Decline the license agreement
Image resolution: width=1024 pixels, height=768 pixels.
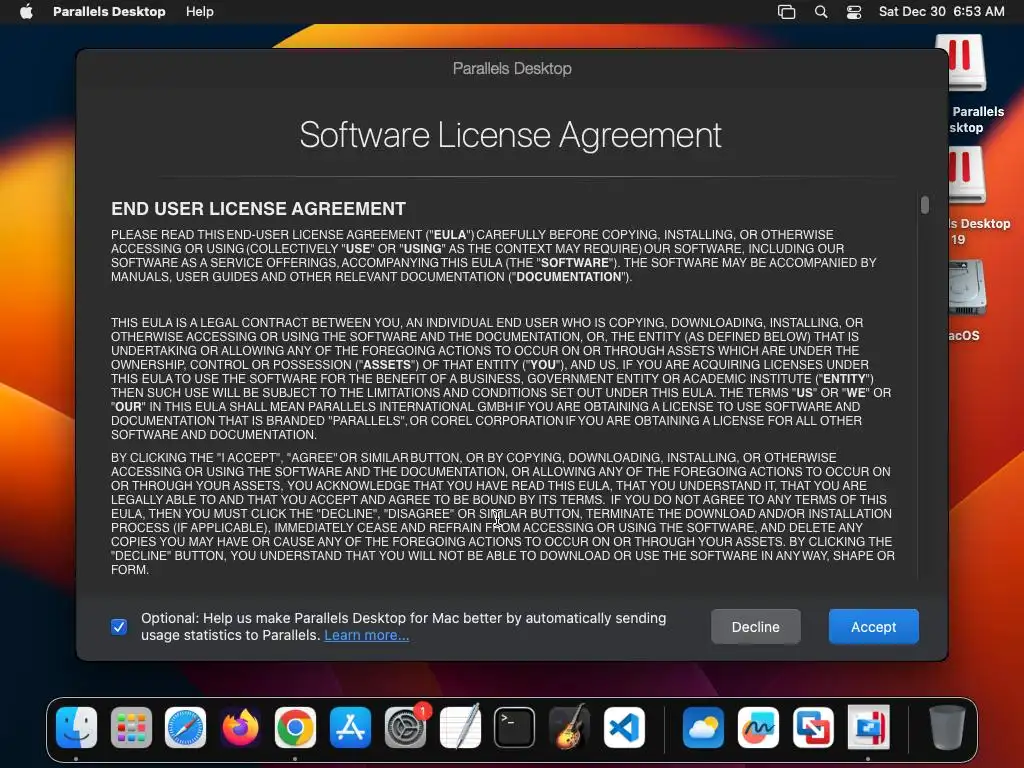756,627
